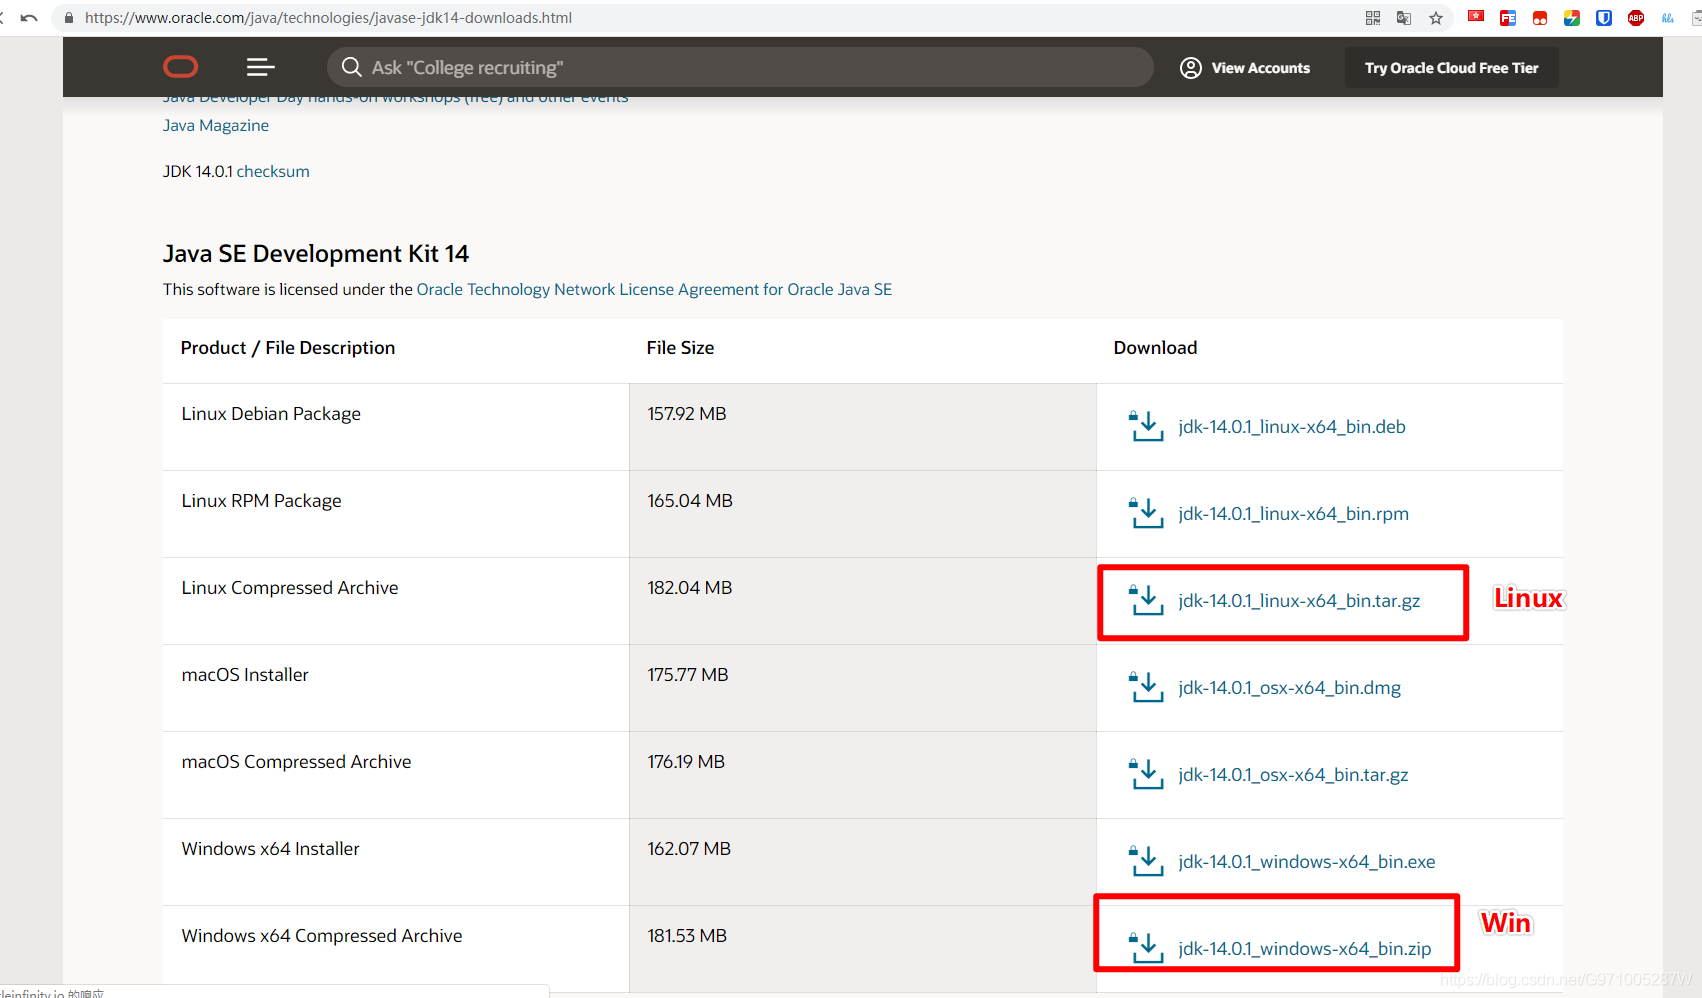Click the FE extension icon
The width and height of the screenshot is (1702, 998).
point(1507,17)
